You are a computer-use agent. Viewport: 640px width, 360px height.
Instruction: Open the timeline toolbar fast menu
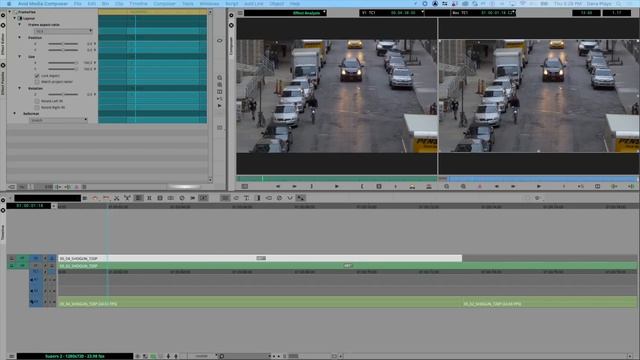point(84,198)
